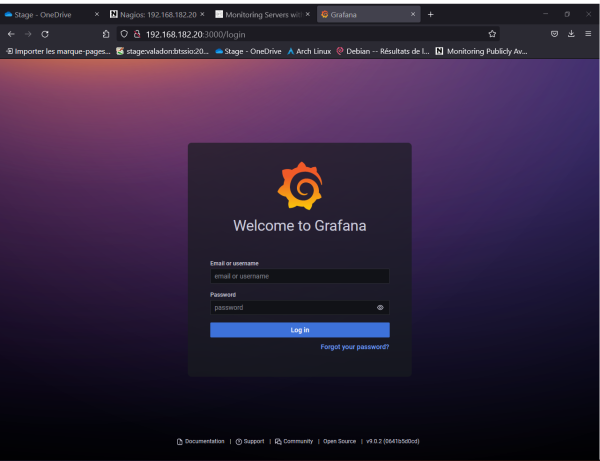The image size is (600, 461).
Task: Open the Debian -- Résultats bookmark
Action: 383,51
